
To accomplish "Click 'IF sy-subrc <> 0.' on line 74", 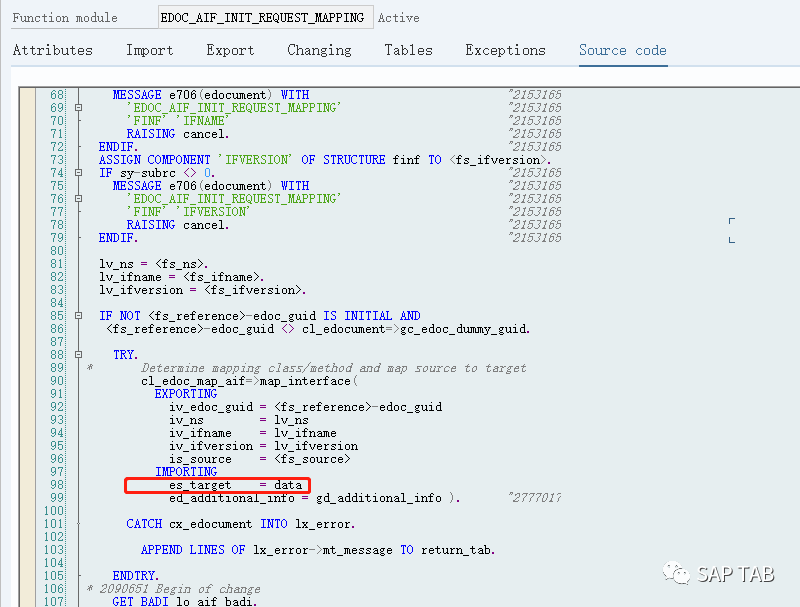I will [x=157, y=173].
